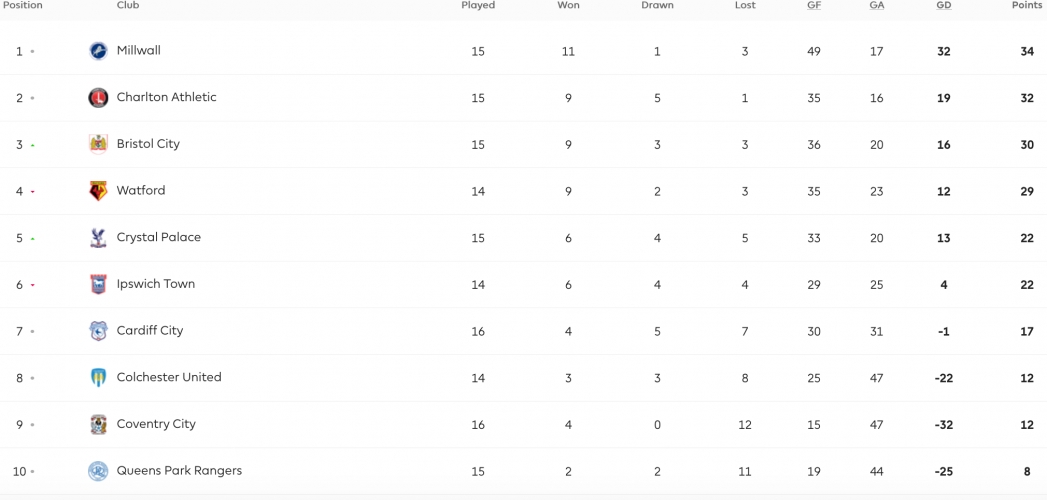Click the green up arrow beside position 3
The width and height of the screenshot is (1047, 500).
[32, 145]
